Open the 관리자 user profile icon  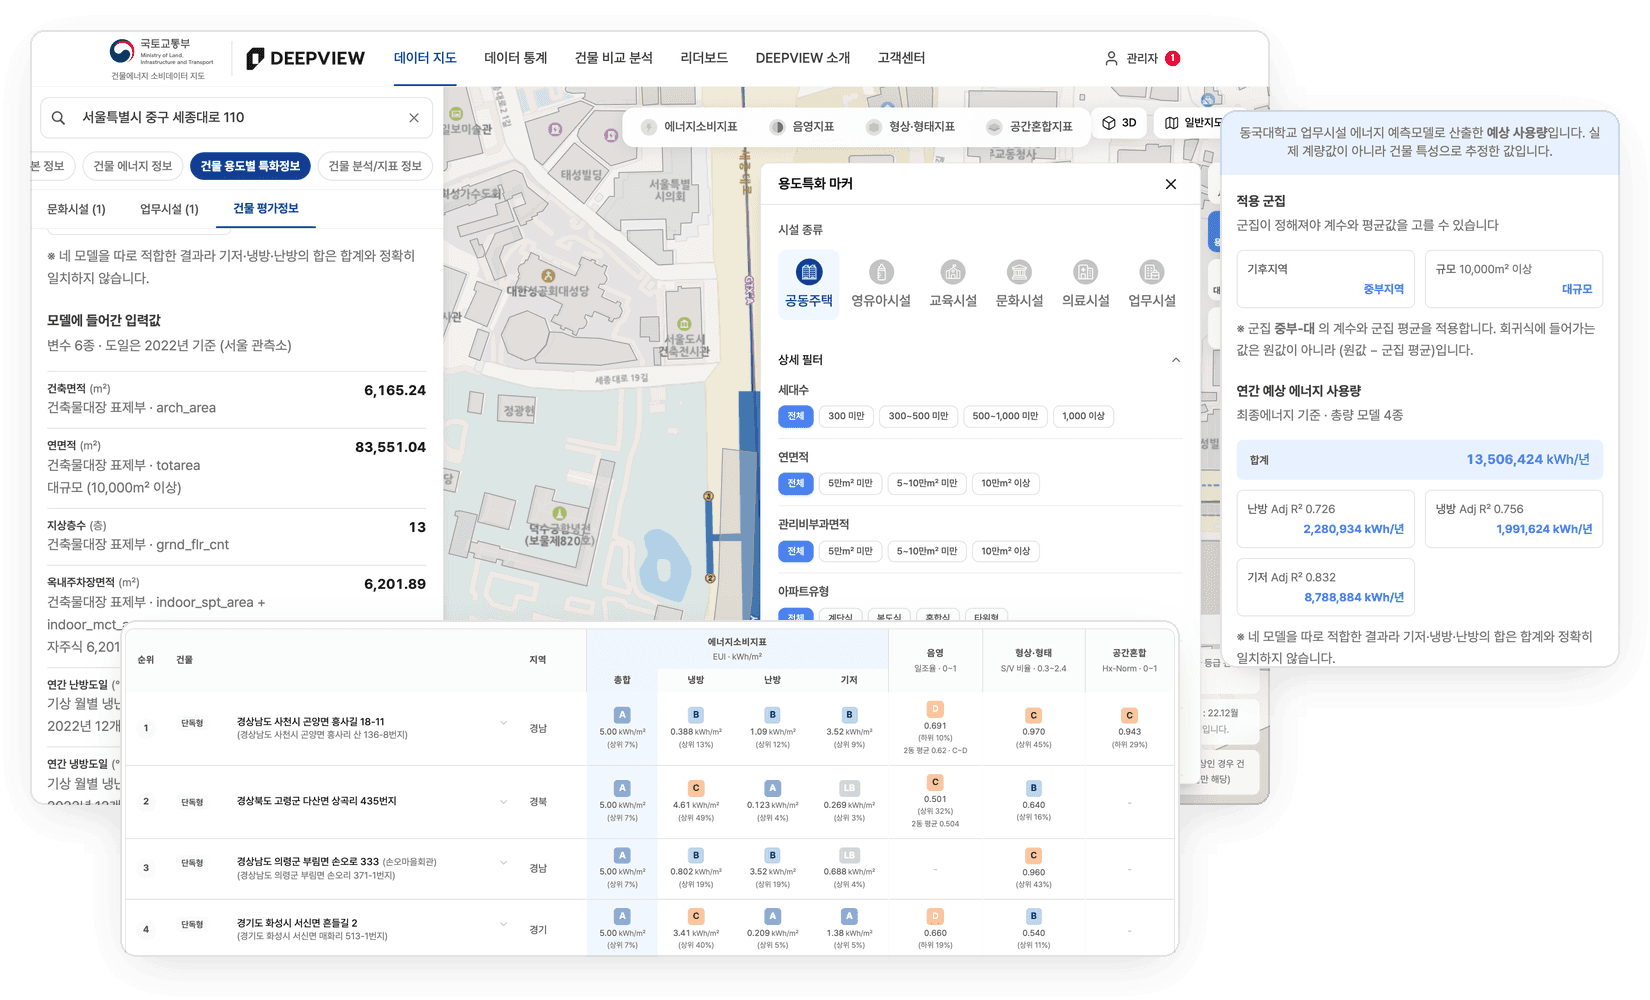[1111, 59]
